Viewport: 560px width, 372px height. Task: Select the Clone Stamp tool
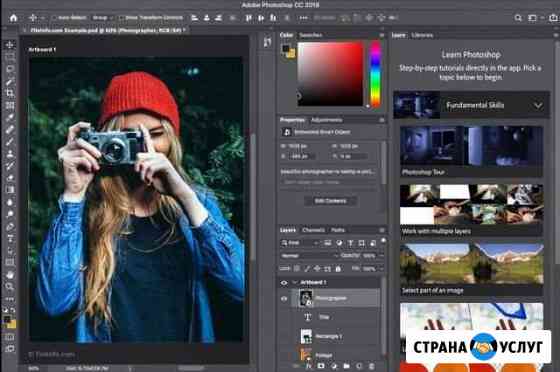[x=10, y=154]
